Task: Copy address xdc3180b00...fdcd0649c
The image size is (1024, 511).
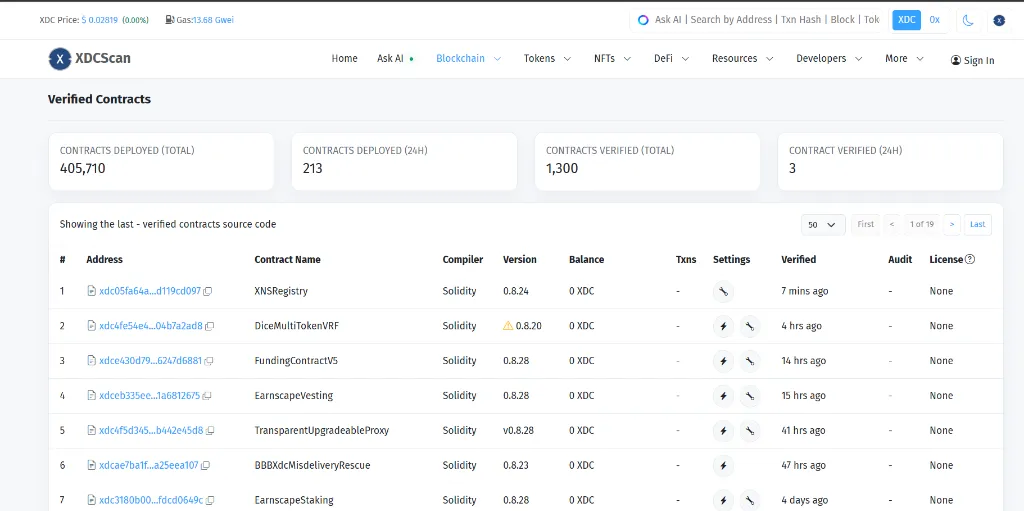Action: coord(210,501)
